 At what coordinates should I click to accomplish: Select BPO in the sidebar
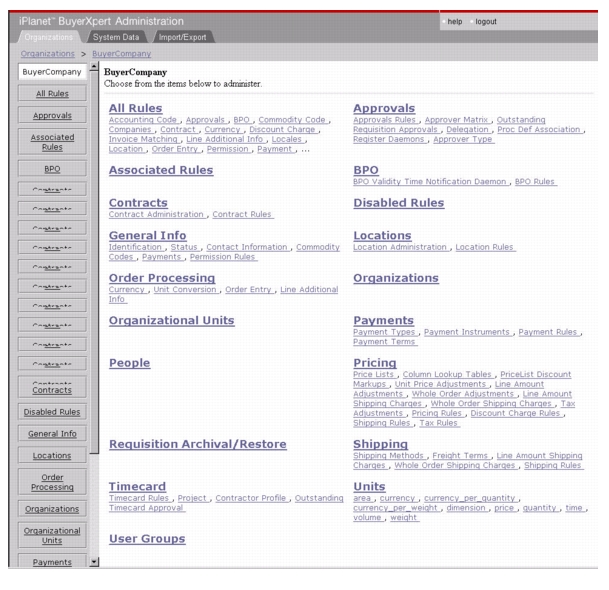click(52, 169)
